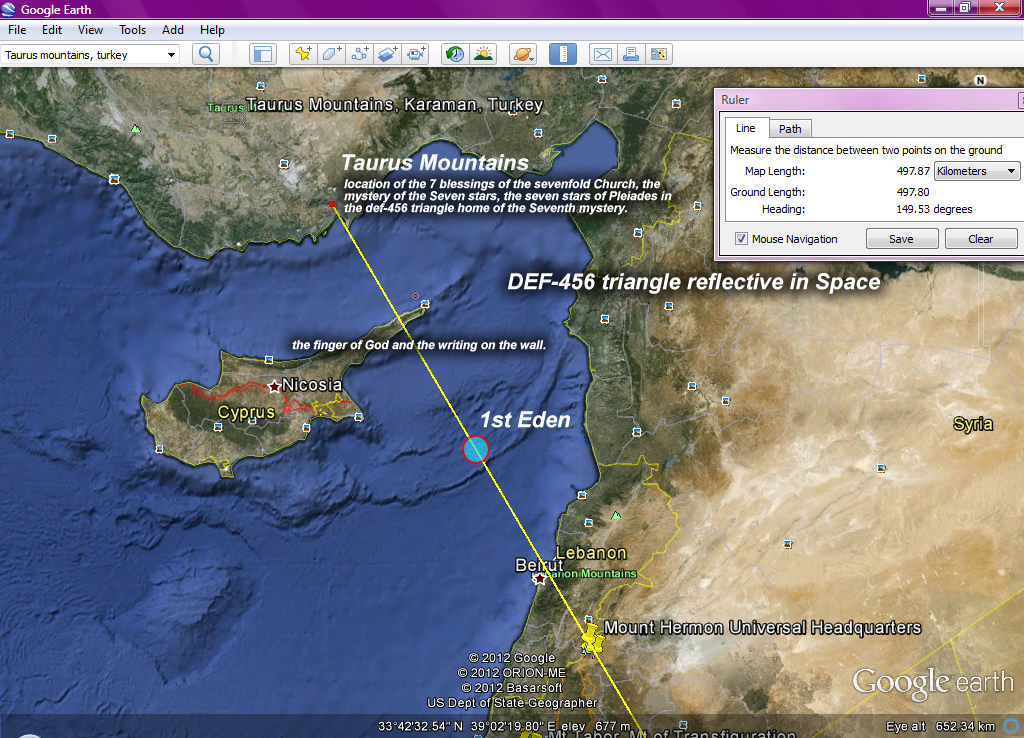Click the Mount Hermon Universal Headquarters label
1024x738 pixels.
[762, 628]
